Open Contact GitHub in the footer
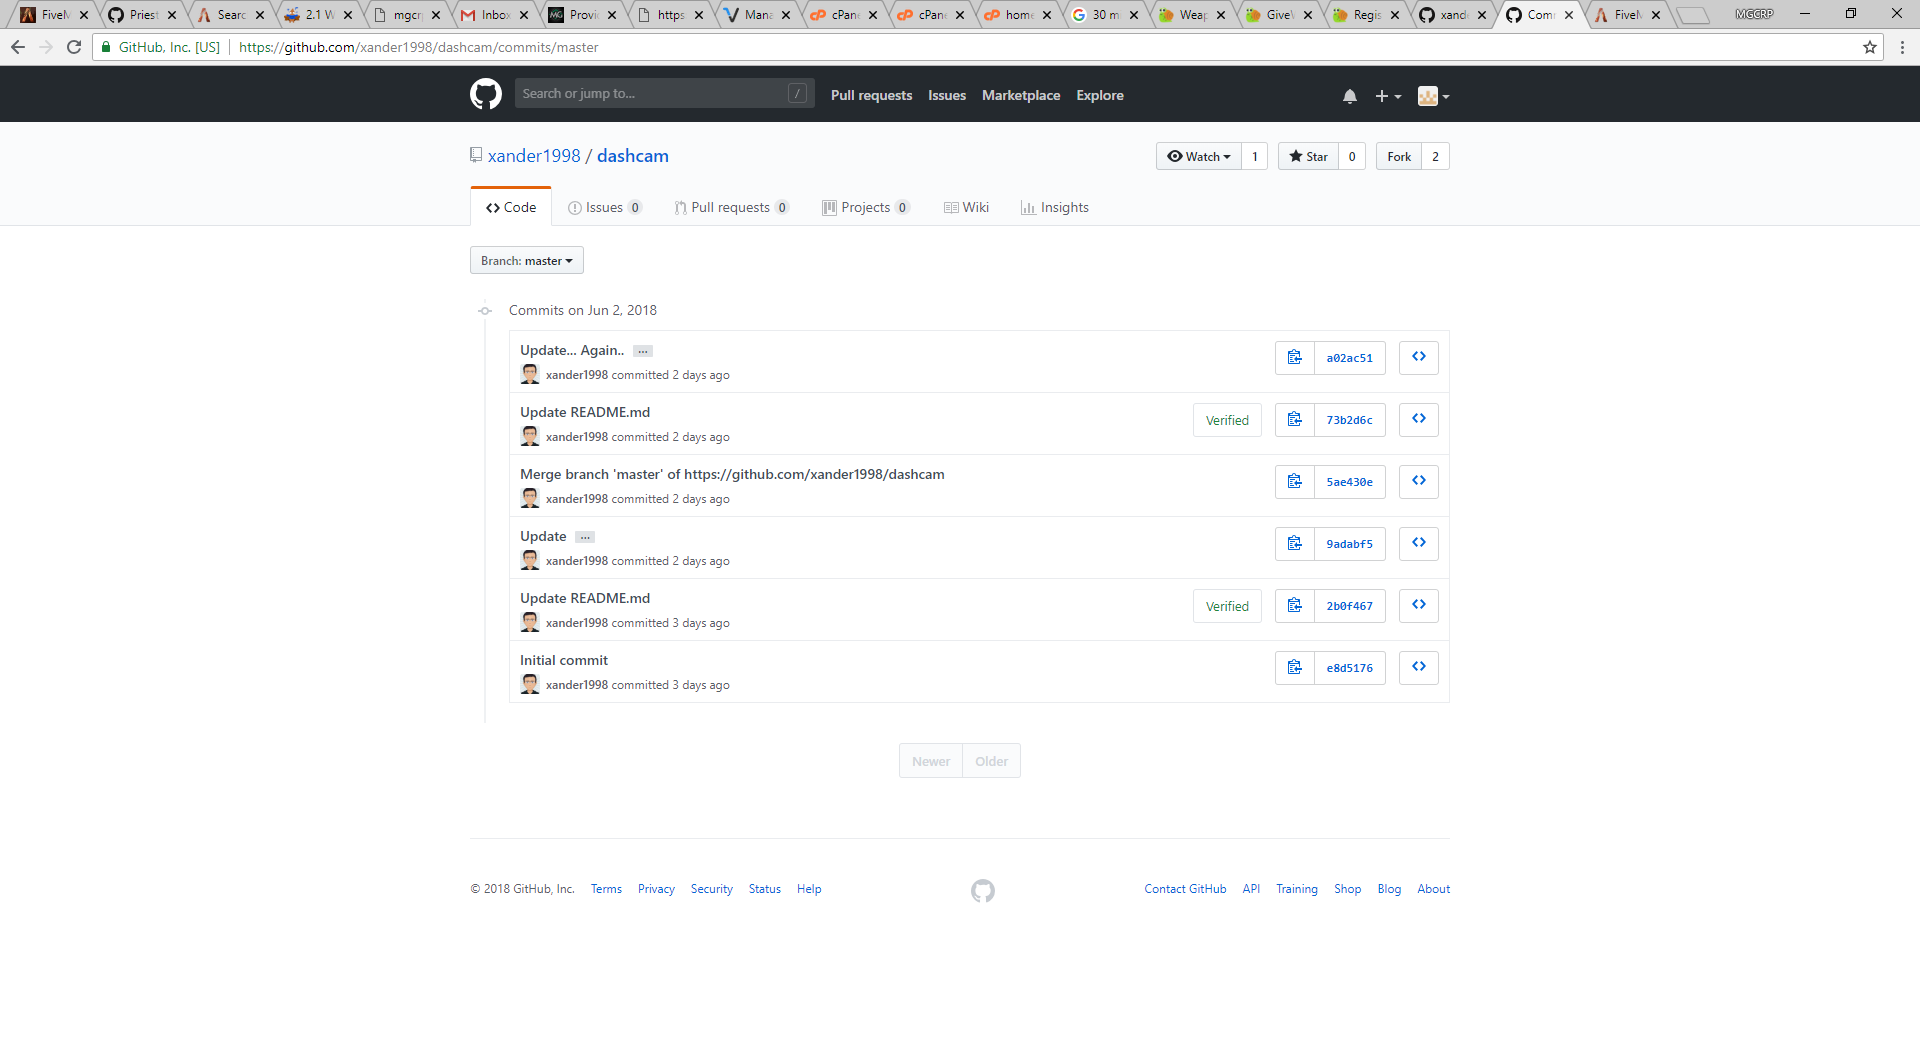1920x1040 pixels. pos(1185,889)
